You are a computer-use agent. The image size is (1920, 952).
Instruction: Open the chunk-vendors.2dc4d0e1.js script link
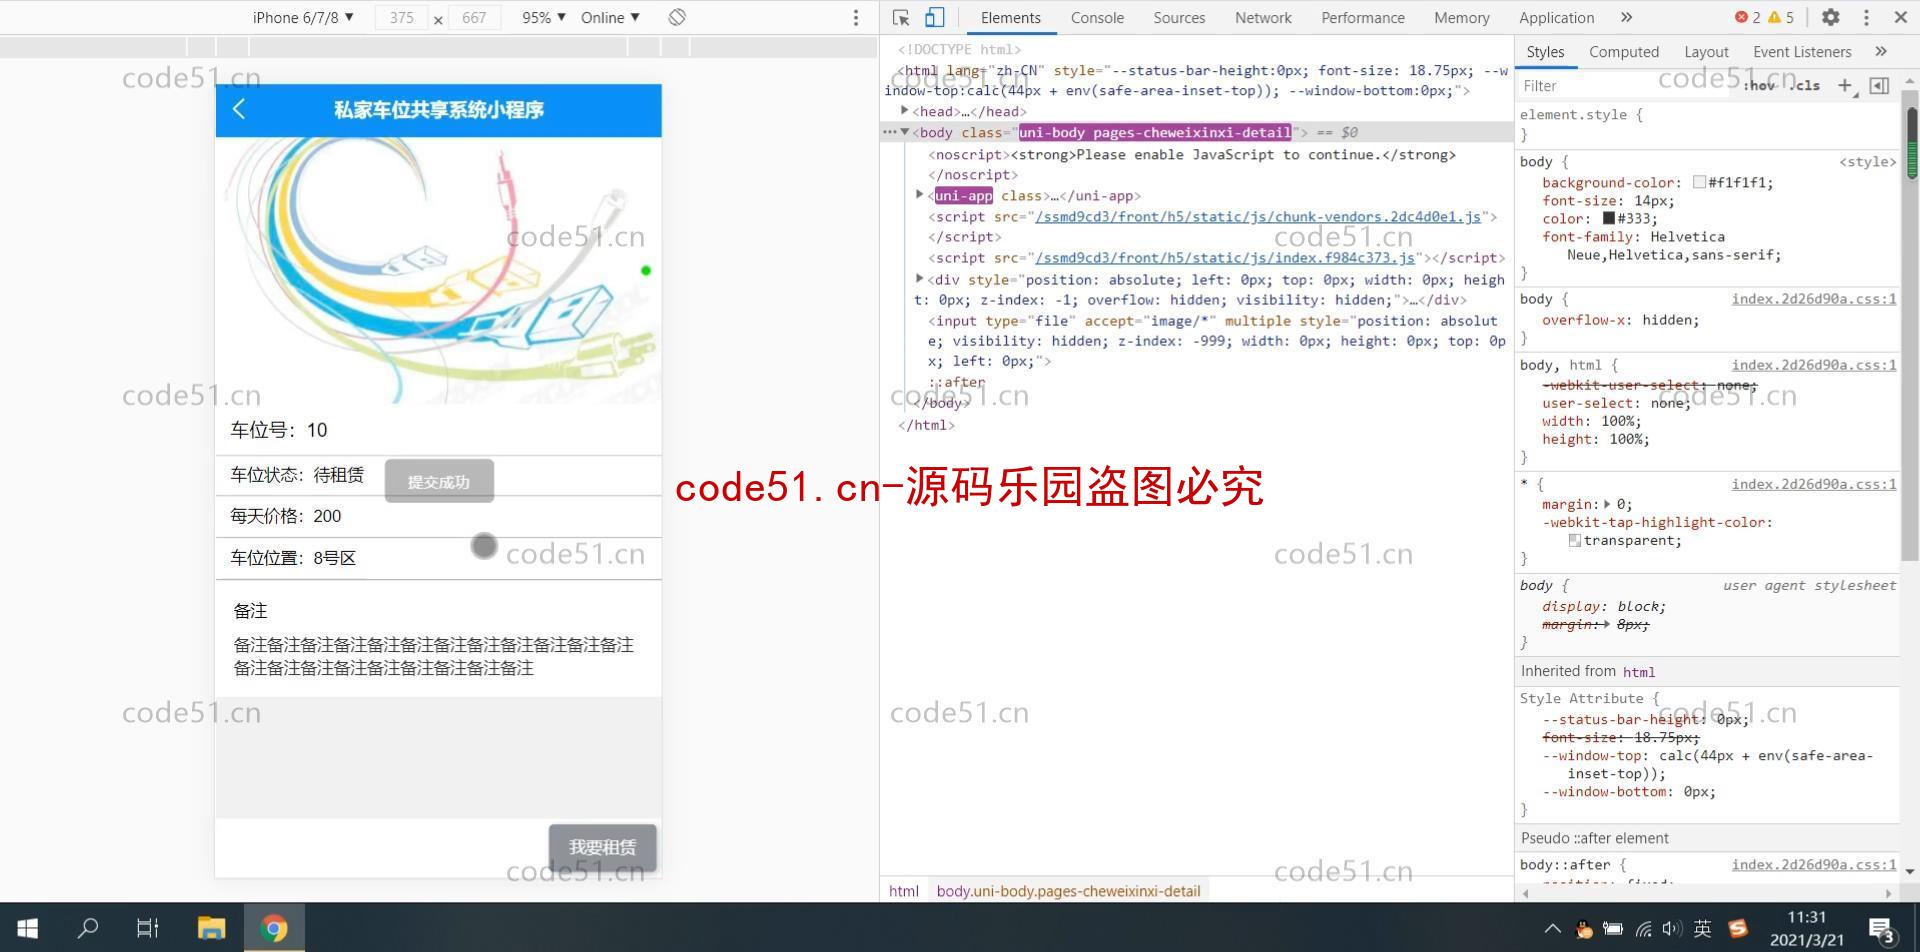pyautogui.click(x=1258, y=216)
